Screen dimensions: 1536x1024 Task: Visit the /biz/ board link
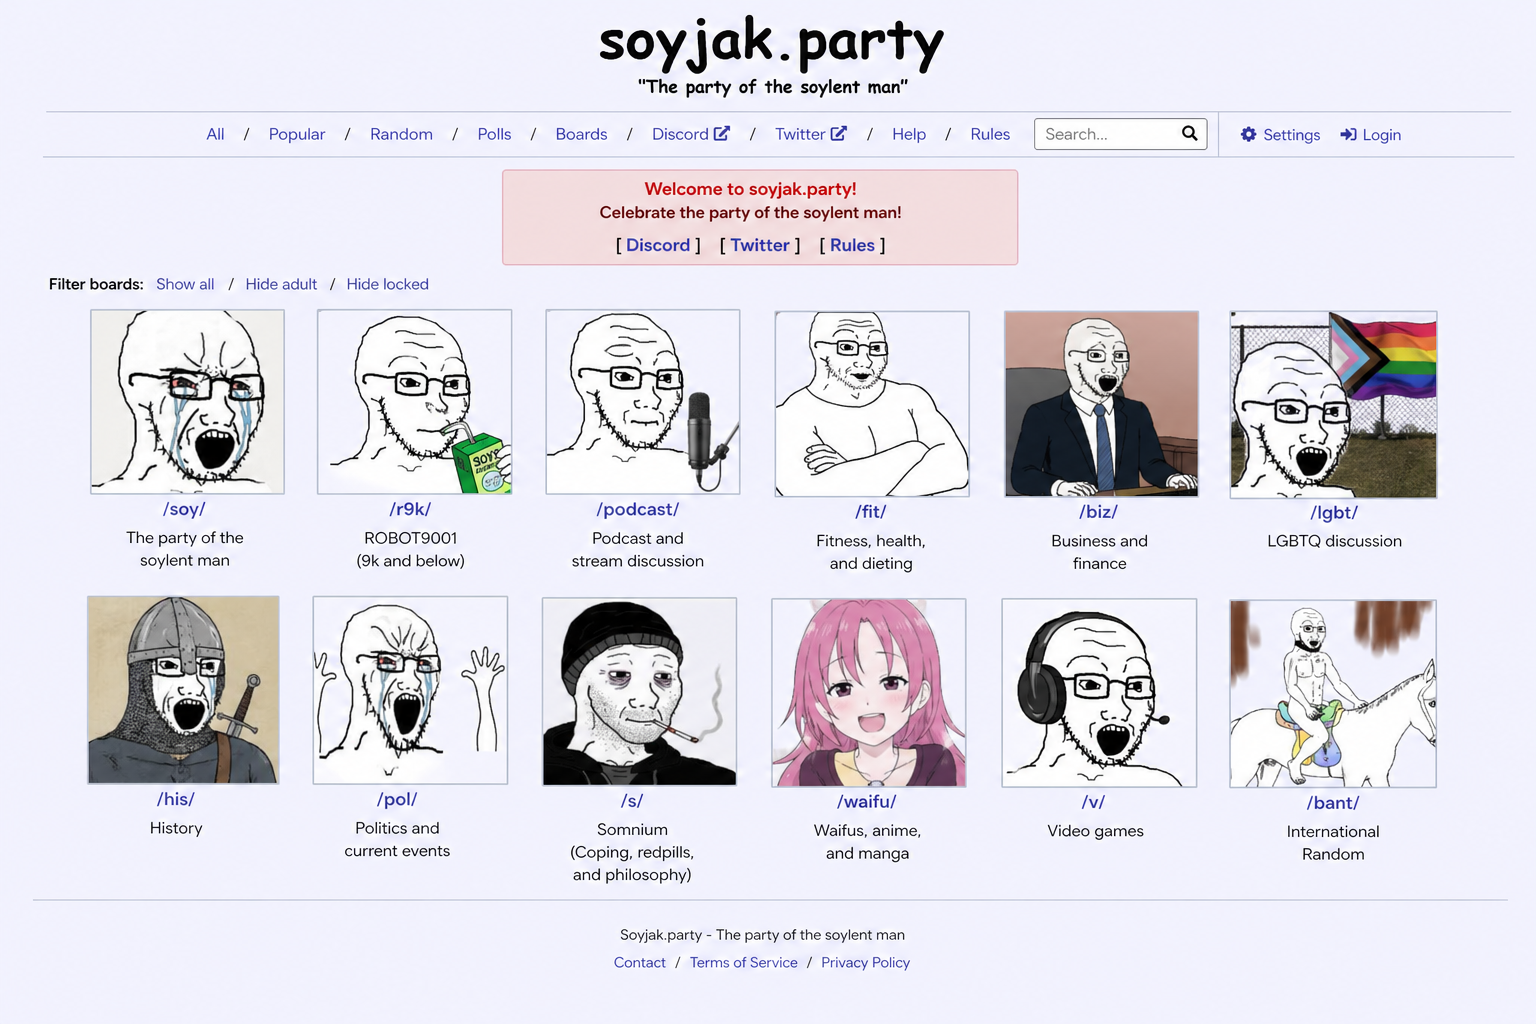(1098, 512)
